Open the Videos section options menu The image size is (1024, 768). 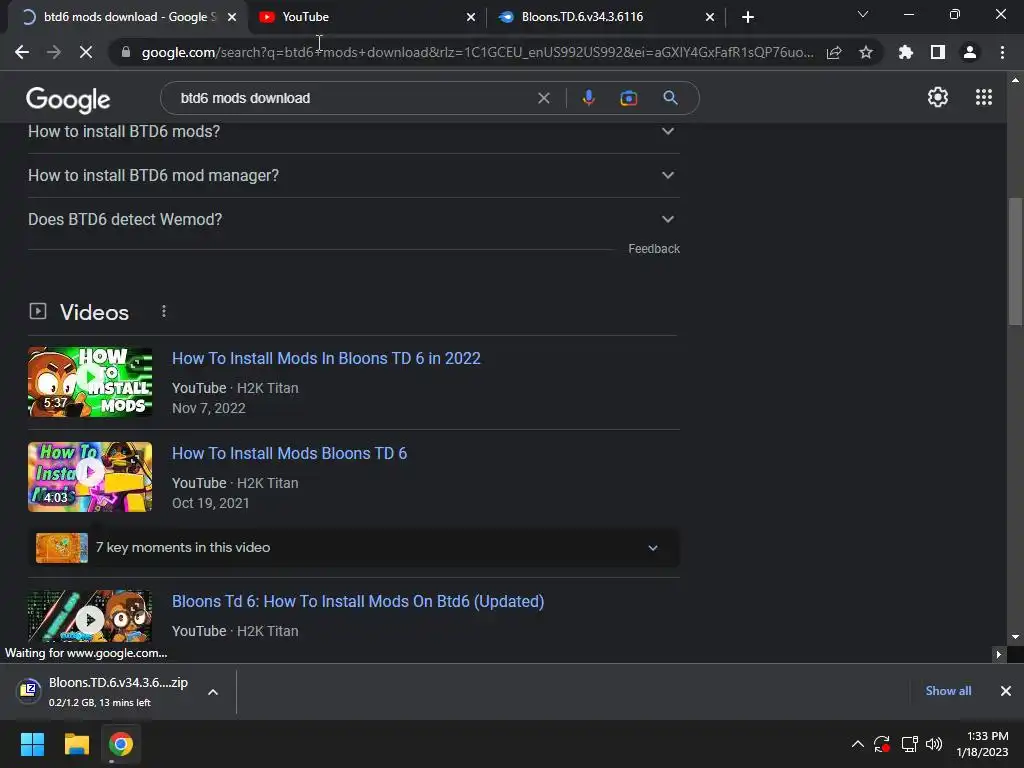(164, 312)
